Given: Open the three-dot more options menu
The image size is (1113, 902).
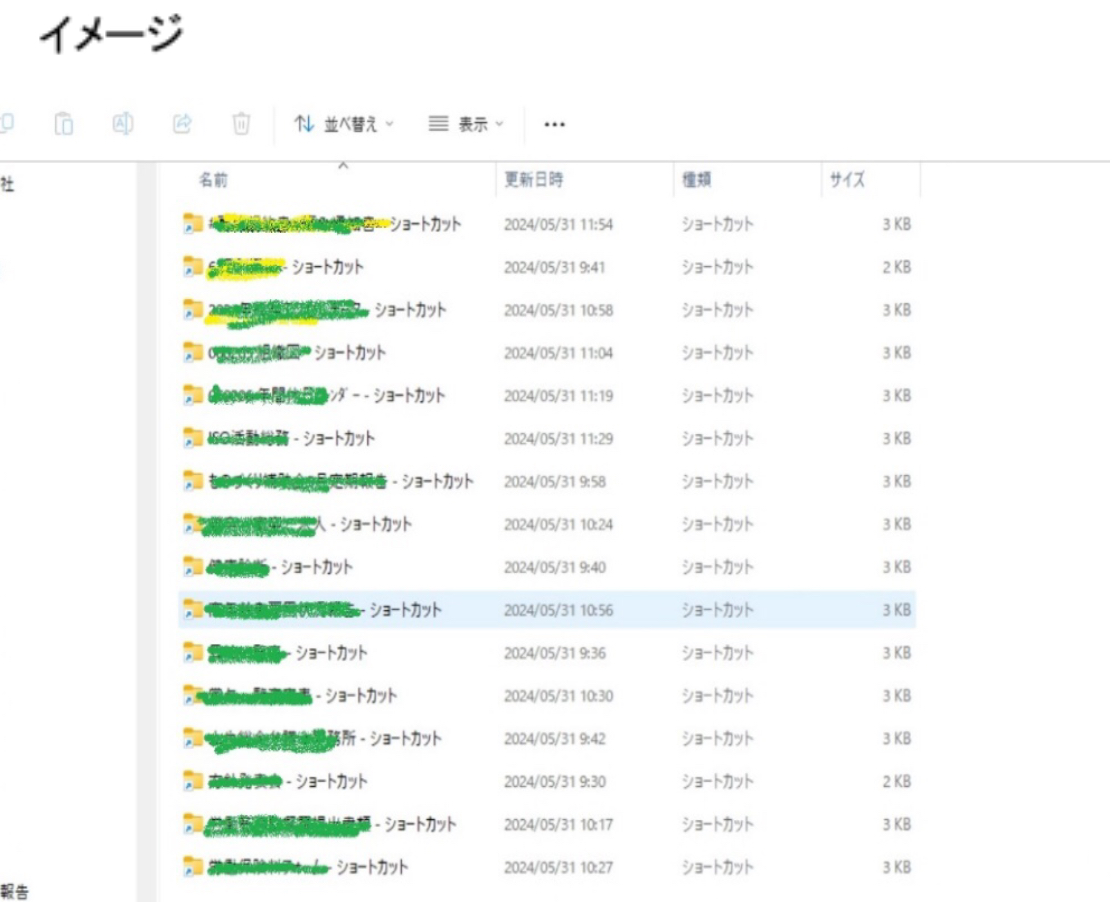Looking at the screenshot, I should click(554, 125).
